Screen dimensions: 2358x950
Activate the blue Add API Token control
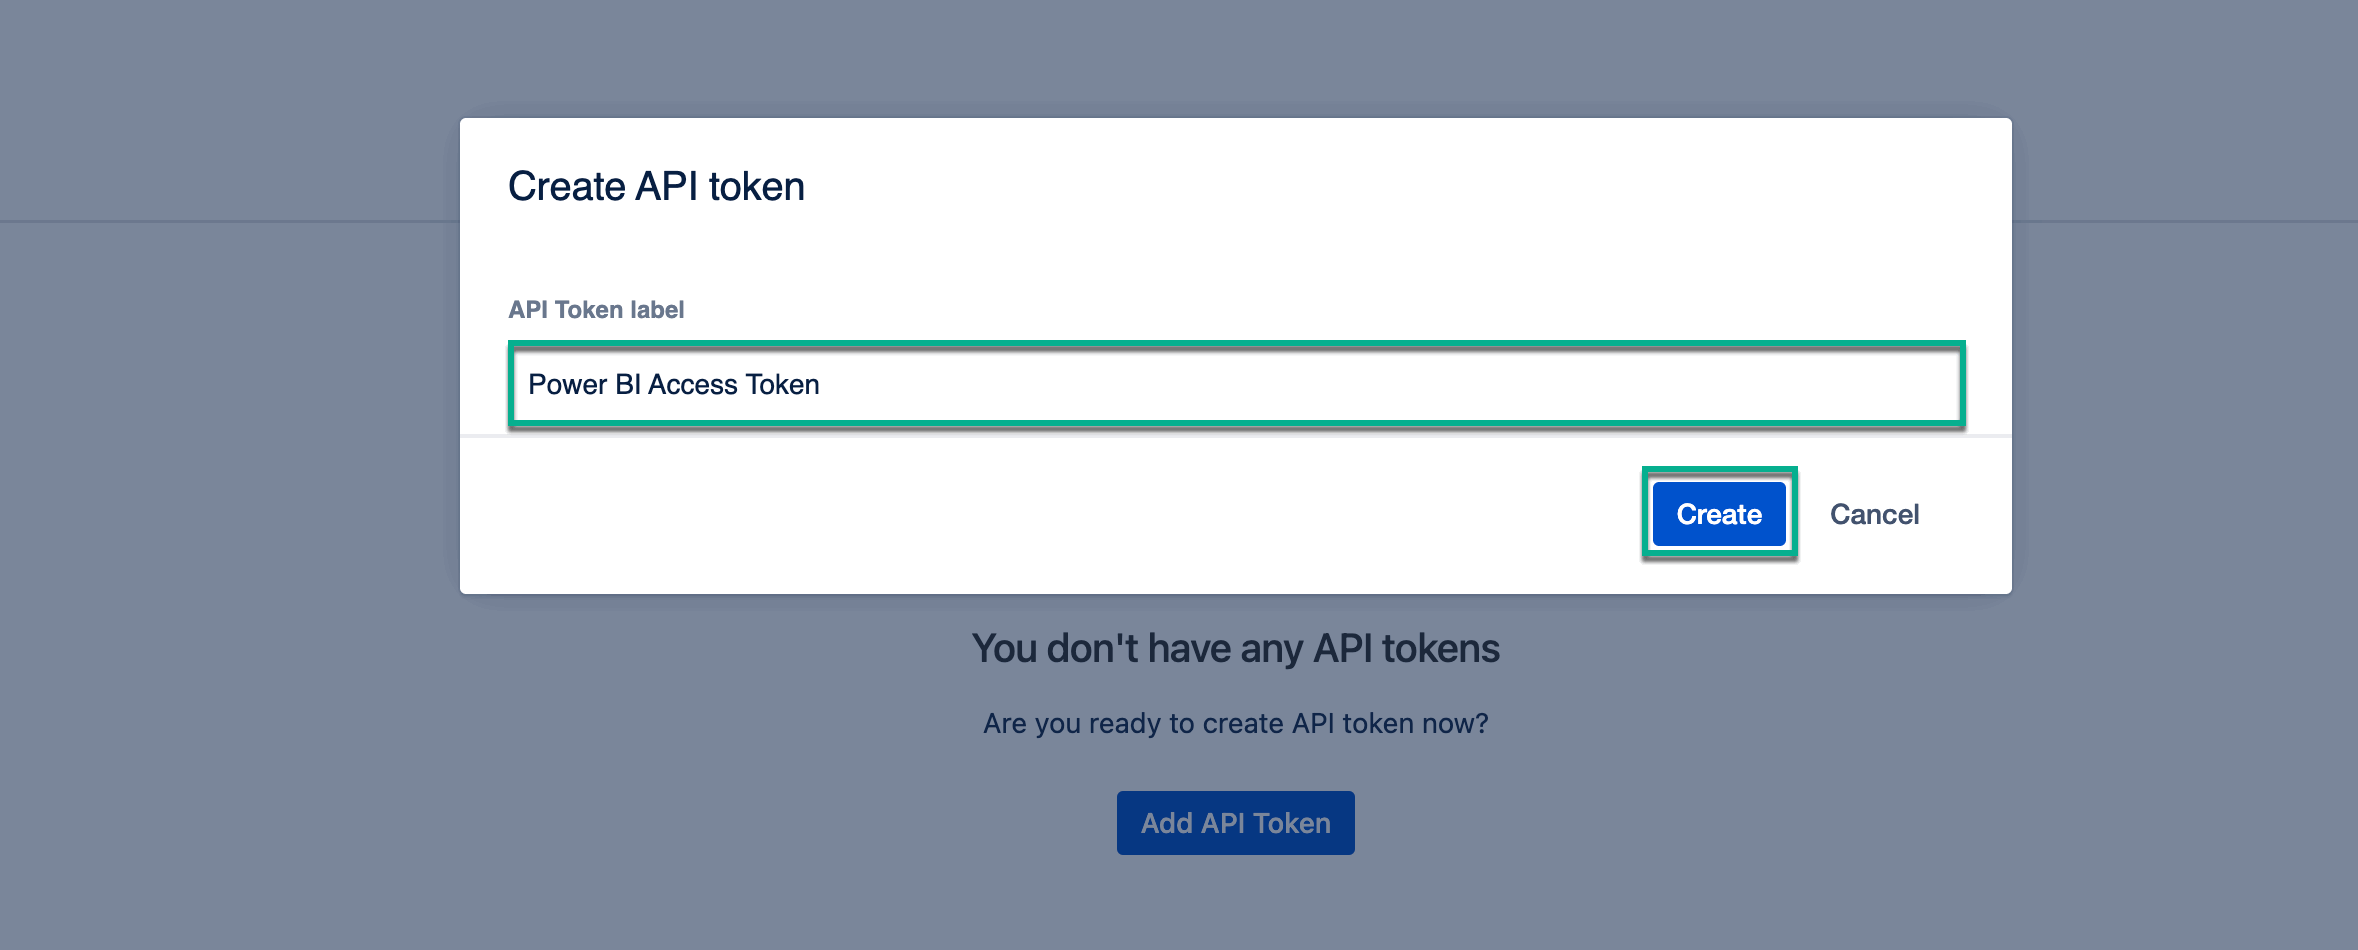pos(1234,822)
